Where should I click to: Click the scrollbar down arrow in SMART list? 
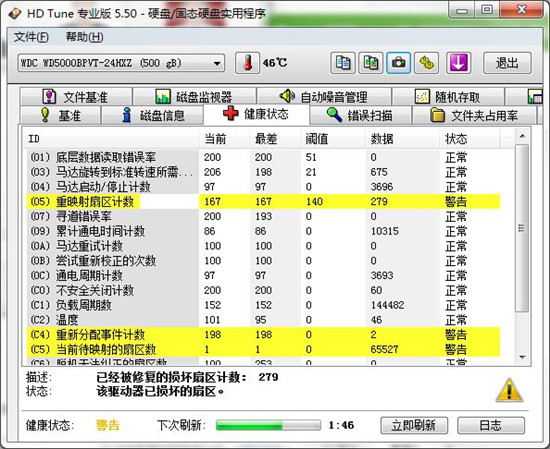pos(522,357)
